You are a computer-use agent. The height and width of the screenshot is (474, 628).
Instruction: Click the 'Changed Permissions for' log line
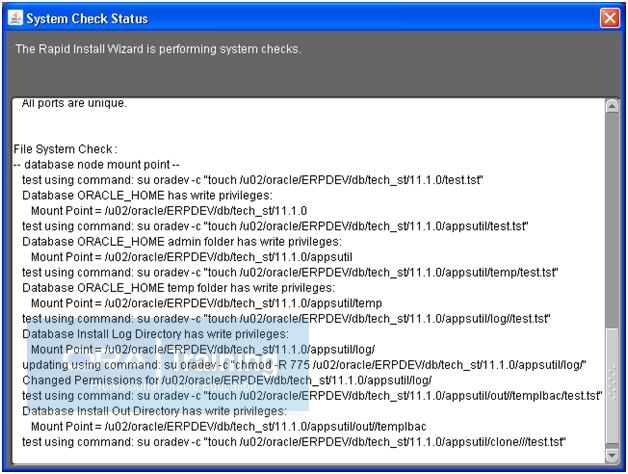(x=227, y=380)
